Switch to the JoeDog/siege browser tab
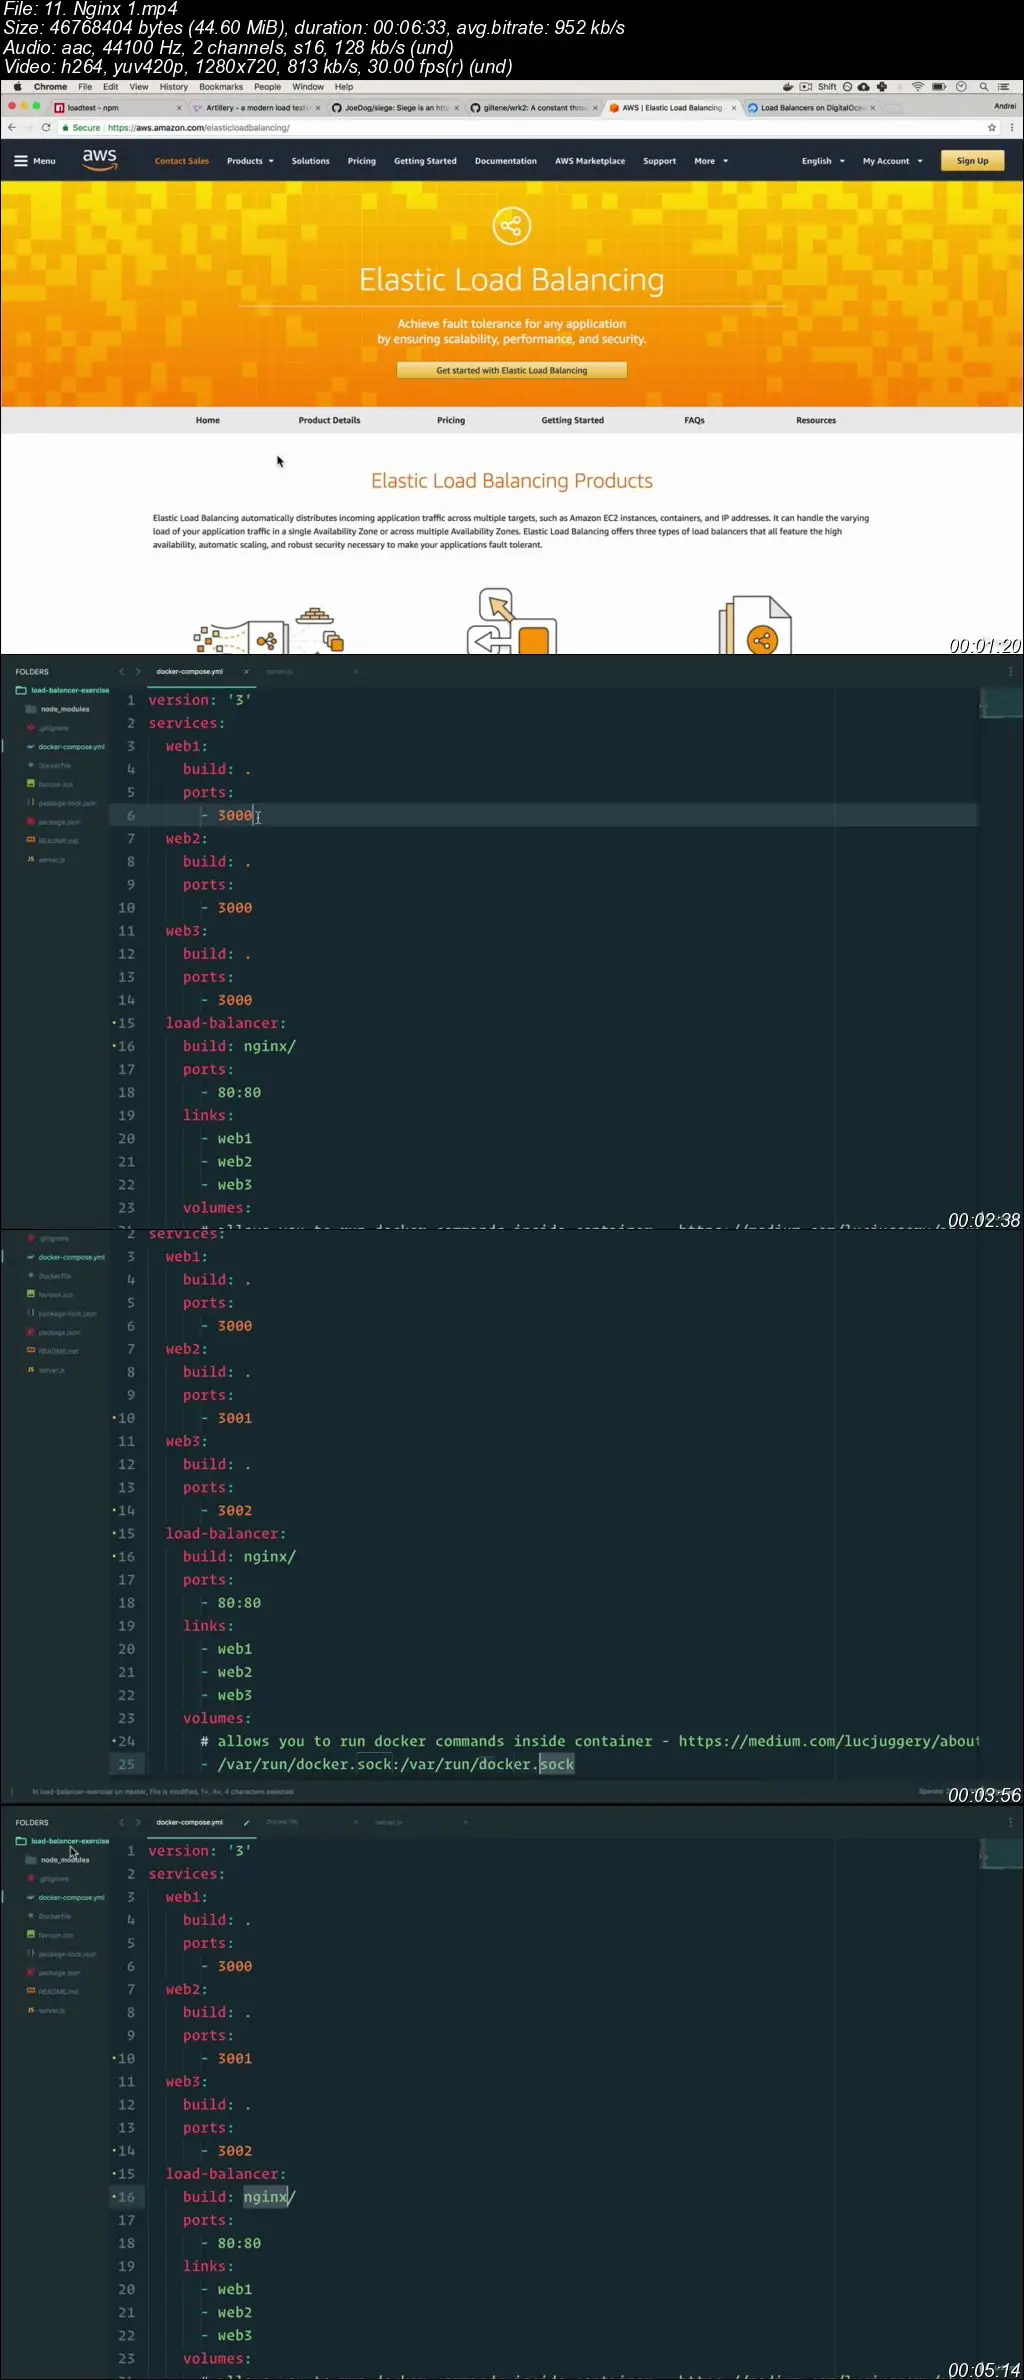Image resolution: width=1024 pixels, height=2380 pixels. tap(393, 108)
